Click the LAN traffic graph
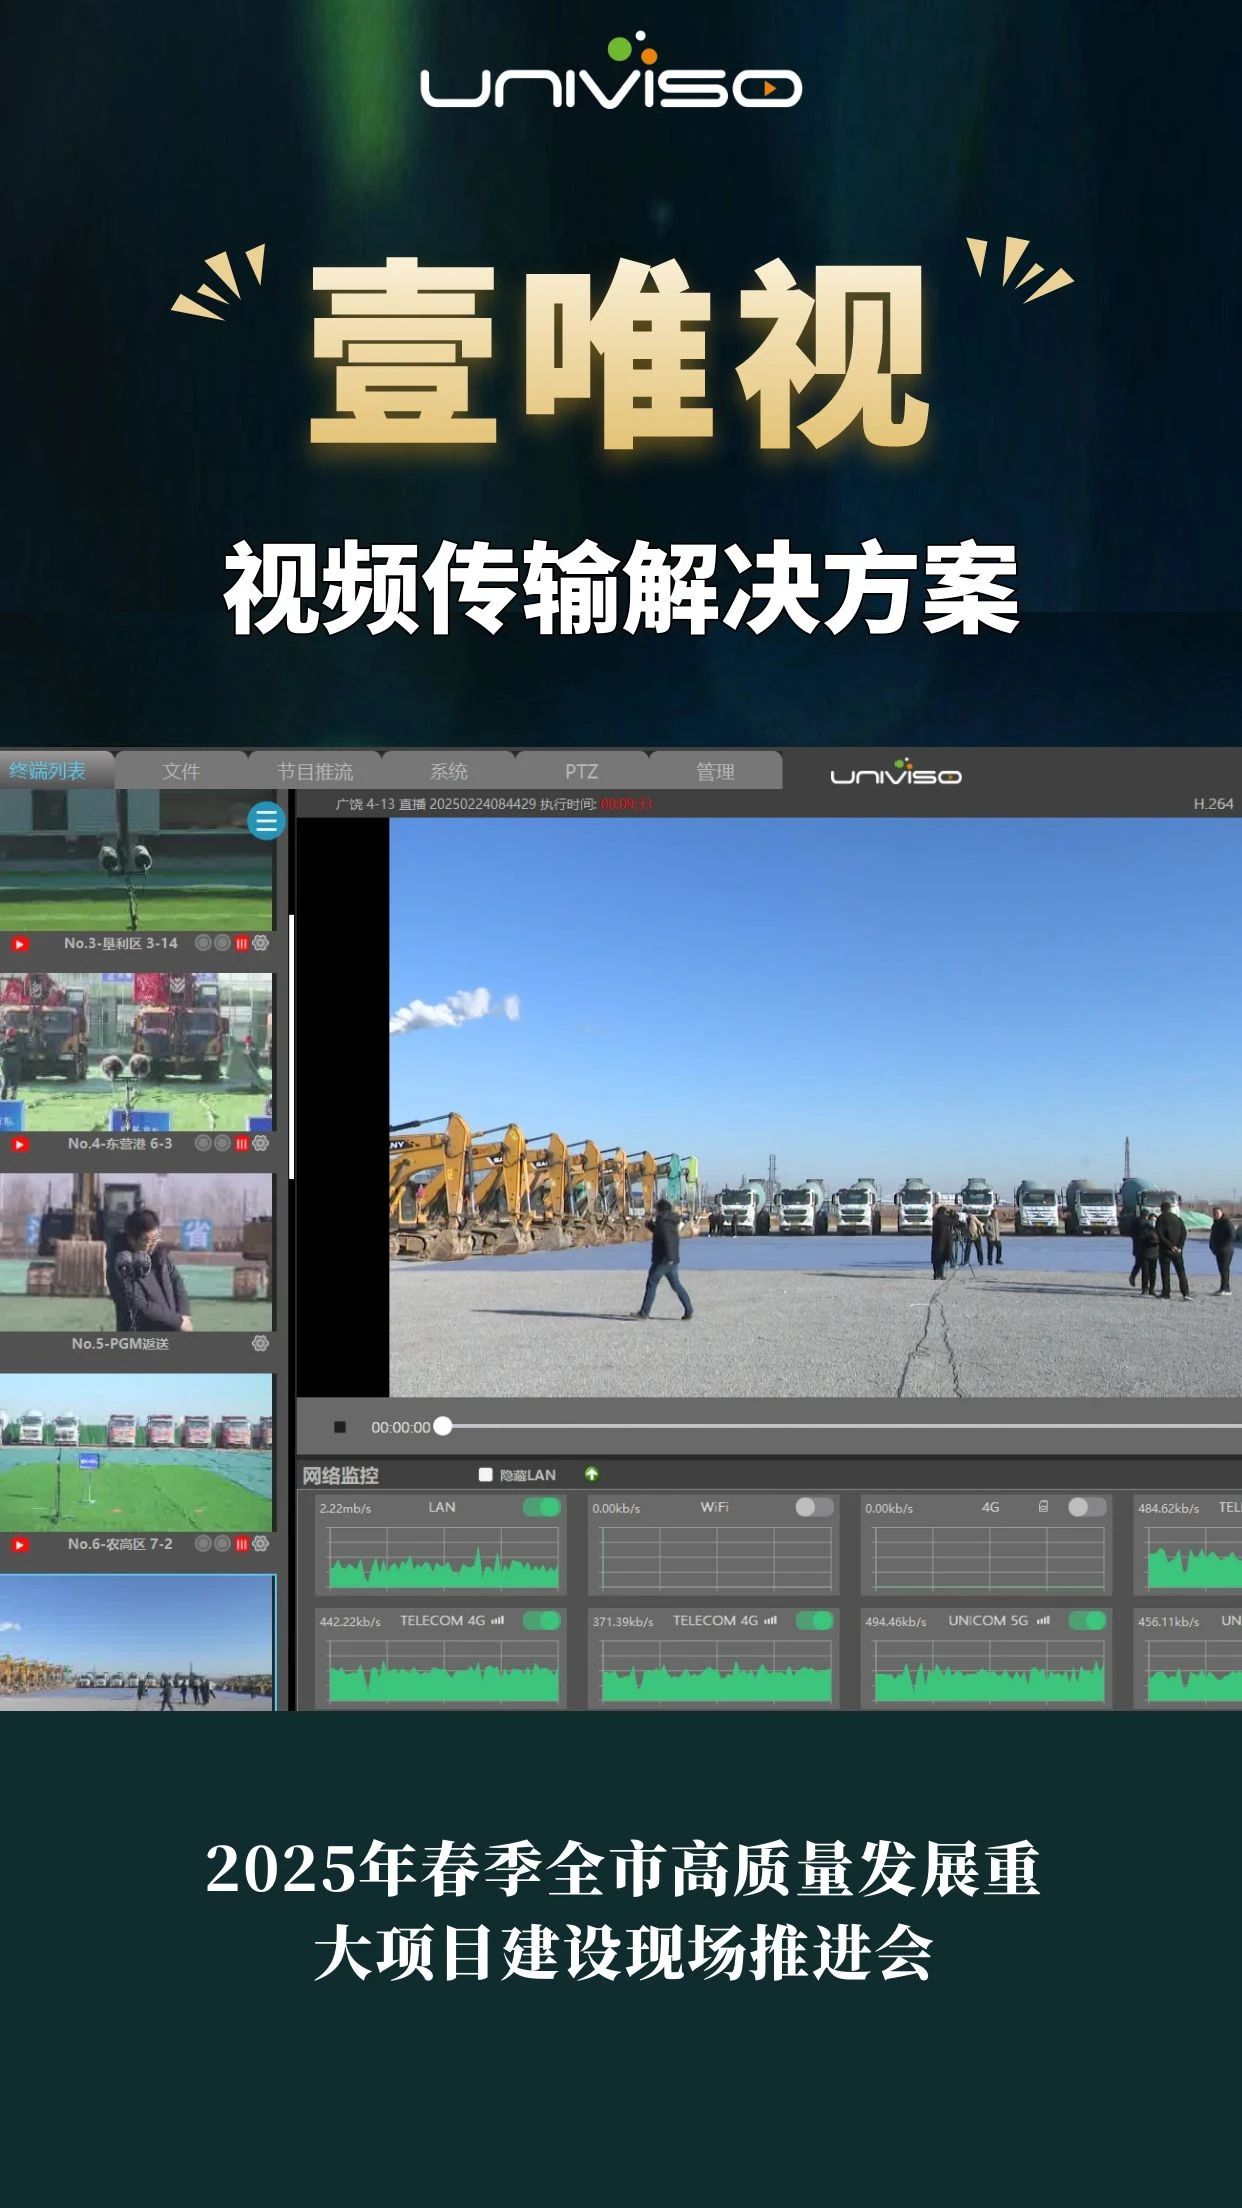Screen dimensions: 1242x2208 click(x=443, y=1558)
